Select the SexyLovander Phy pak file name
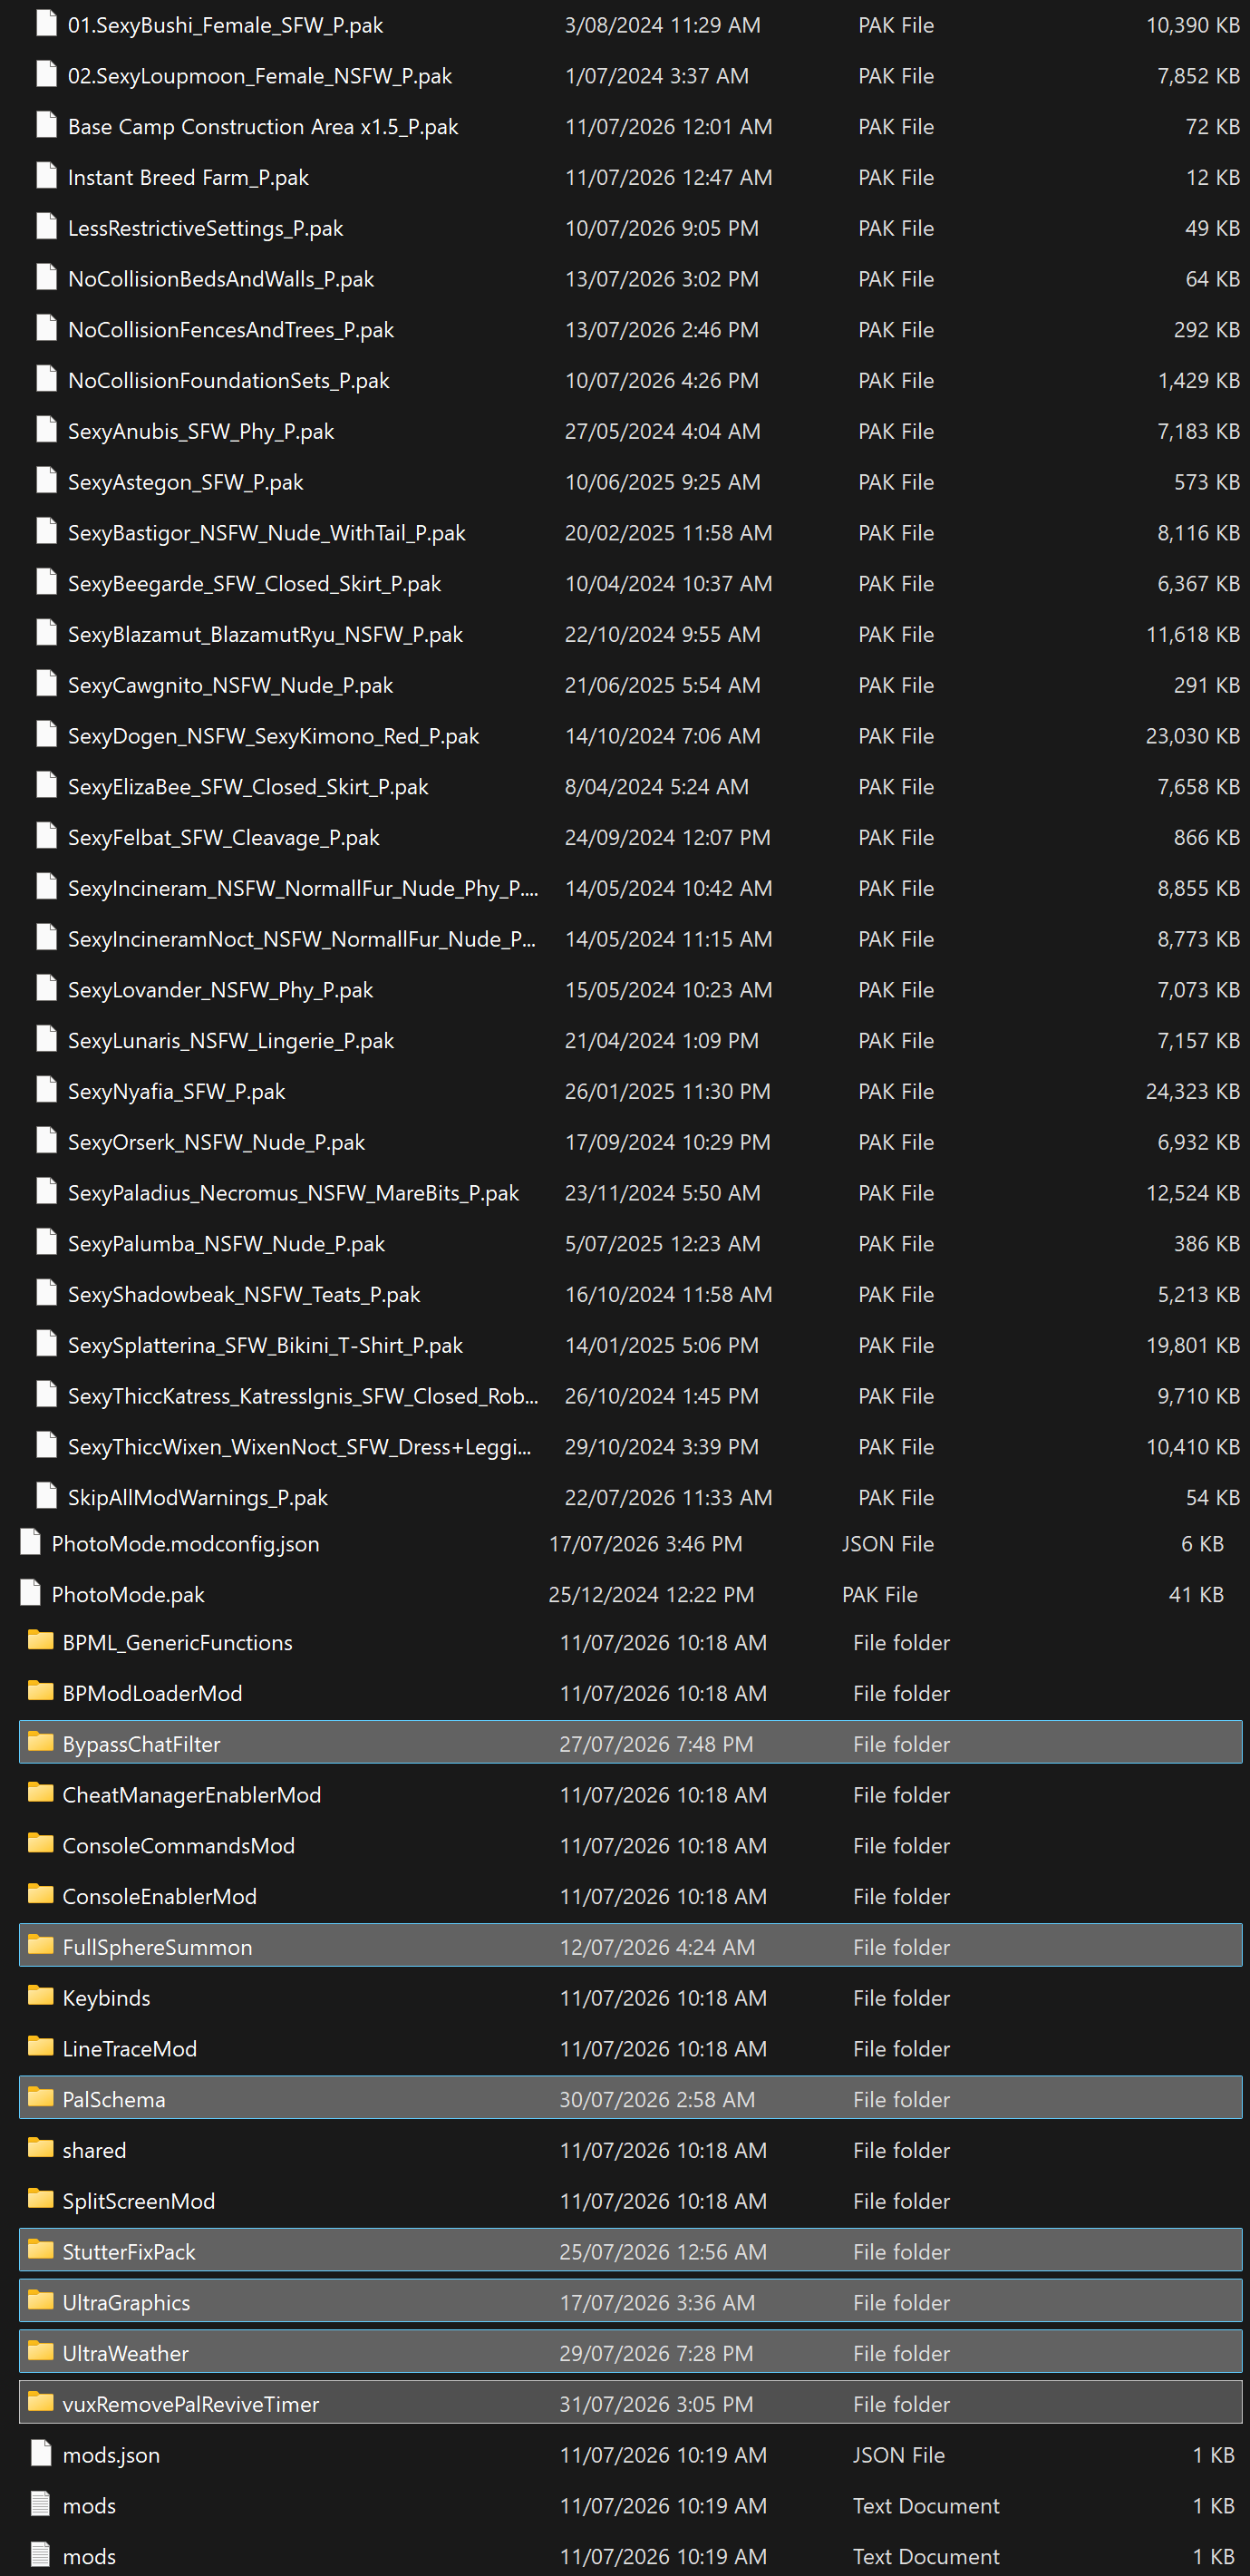The height and width of the screenshot is (2576, 1250). tap(221, 989)
